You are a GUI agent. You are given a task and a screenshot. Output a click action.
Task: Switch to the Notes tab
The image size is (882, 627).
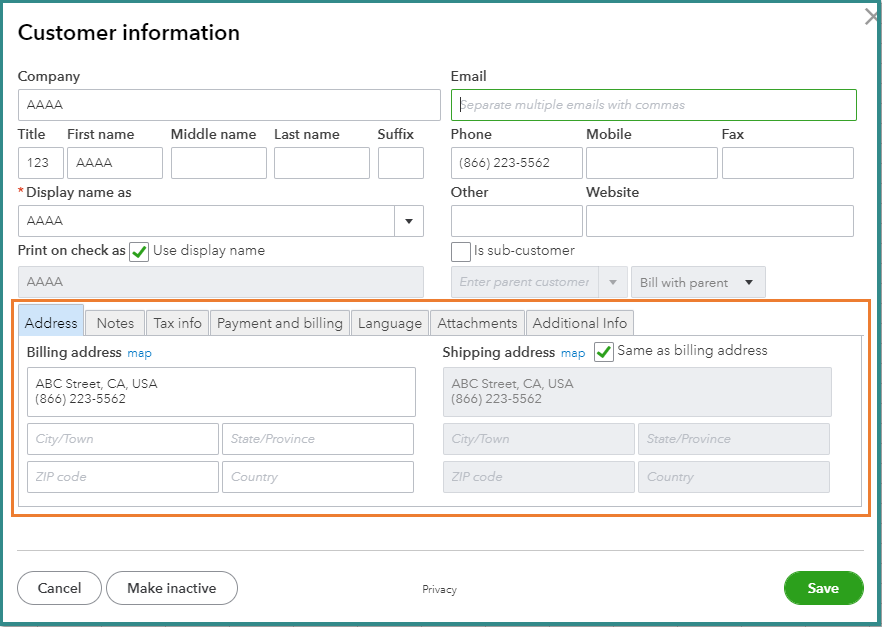pos(115,323)
